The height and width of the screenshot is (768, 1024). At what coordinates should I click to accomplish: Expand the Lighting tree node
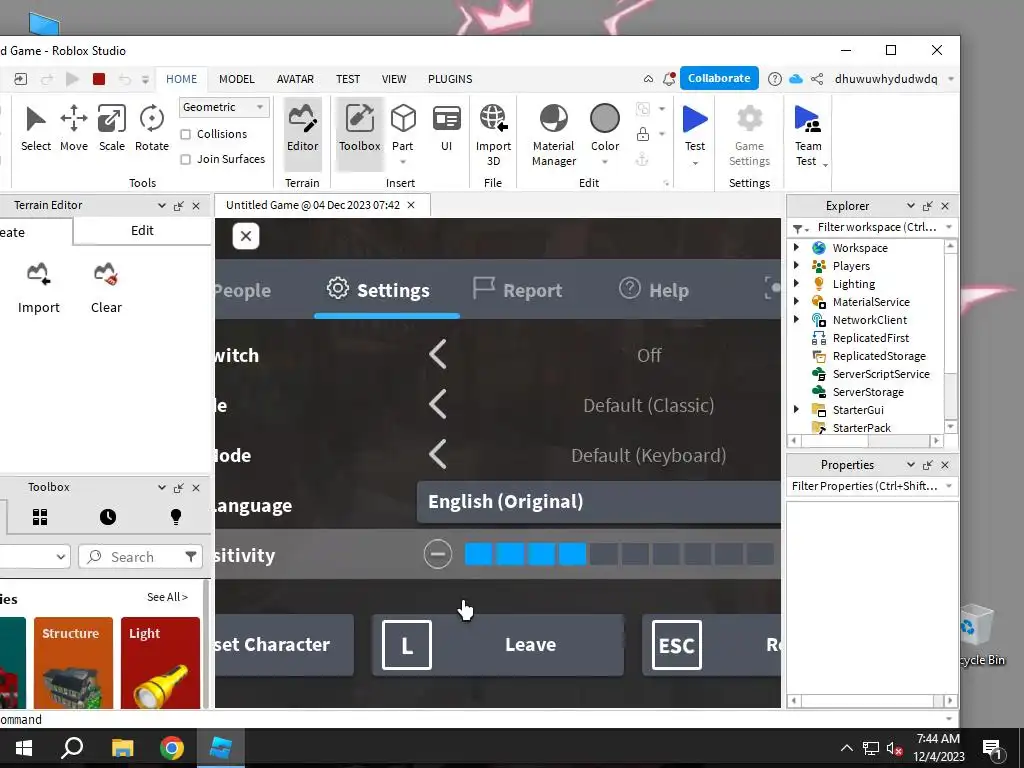point(796,283)
